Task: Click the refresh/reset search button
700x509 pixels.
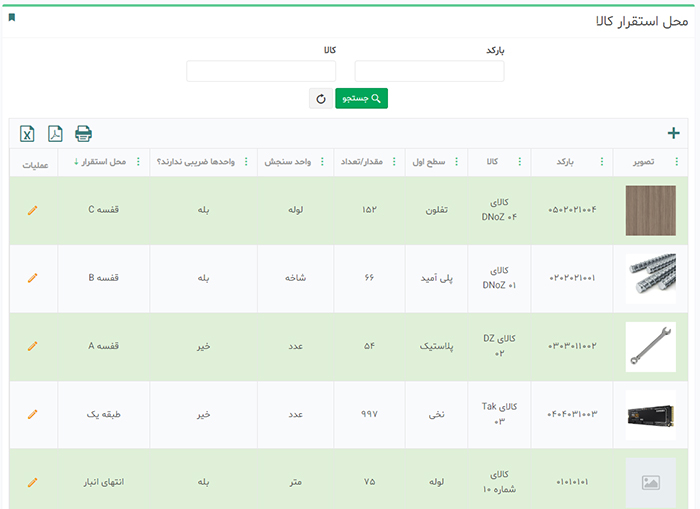Action: coord(321,99)
